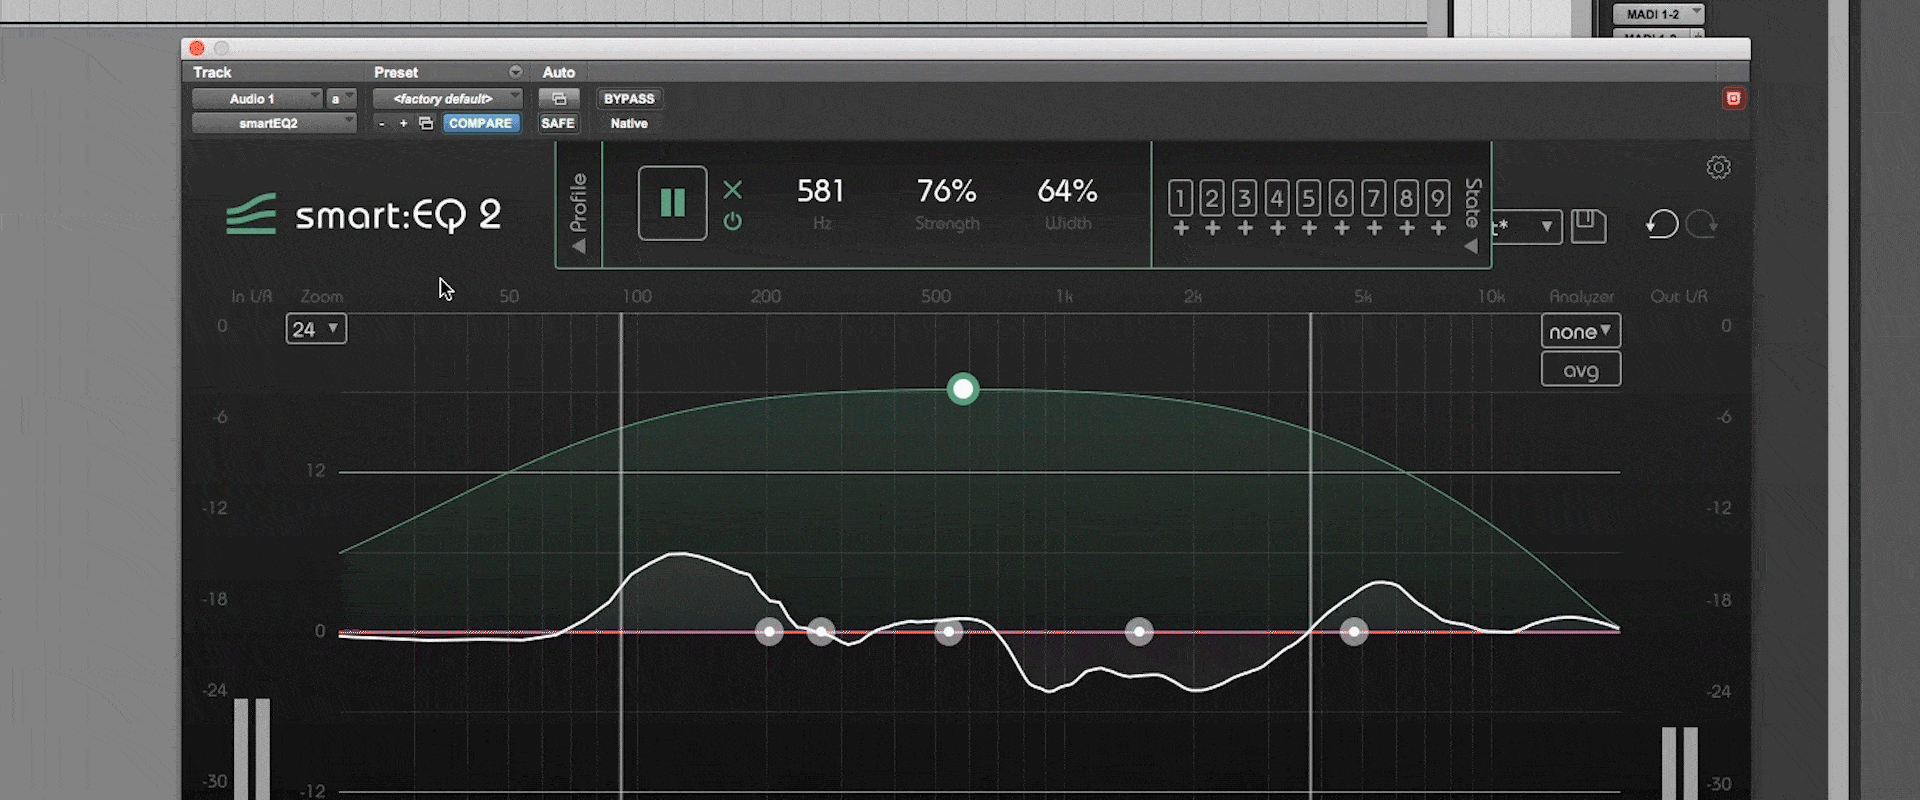This screenshot has width=1920, height=800.
Task: Click previous preset minus button
Action: (x=382, y=123)
